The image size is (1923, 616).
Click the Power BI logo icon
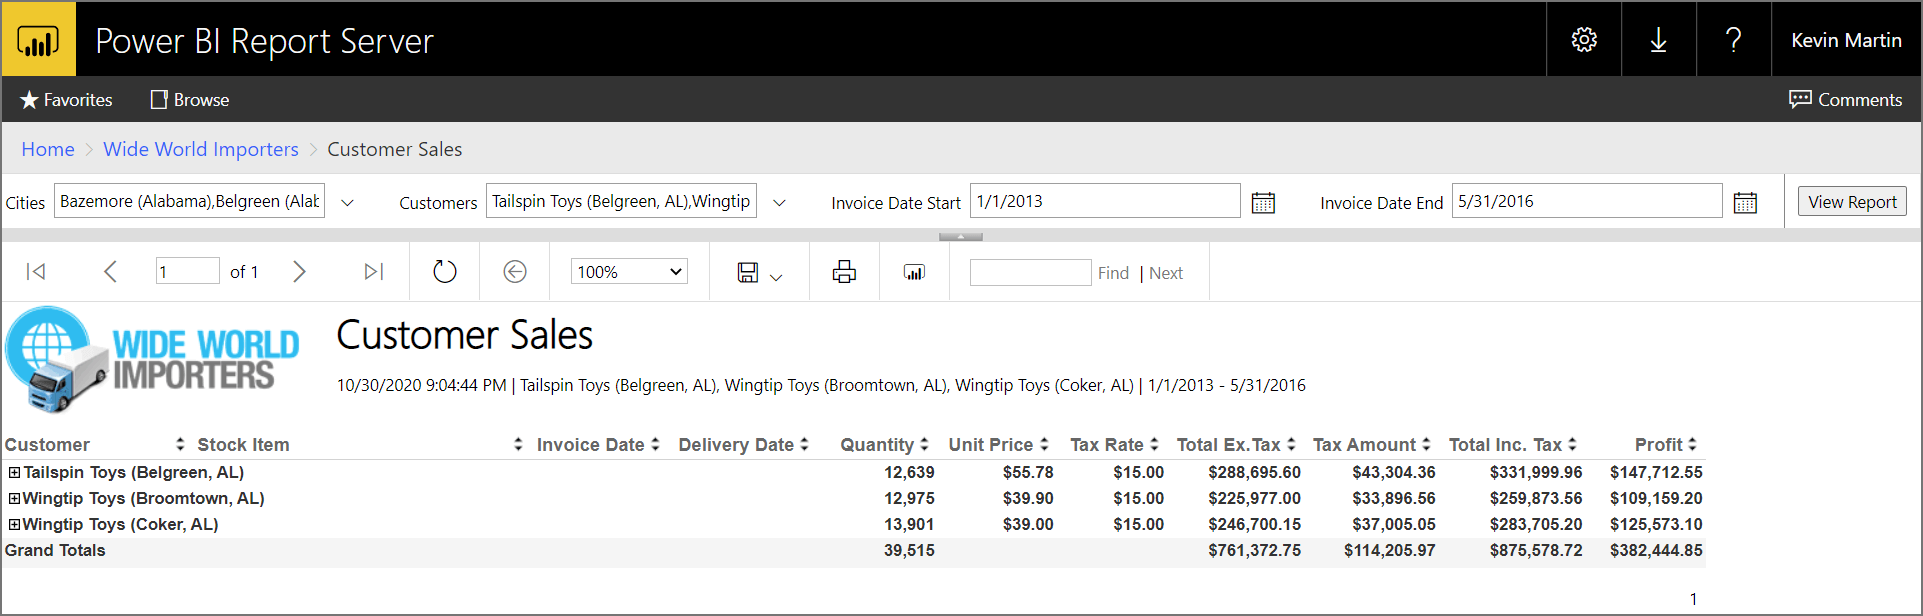(x=38, y=40)
